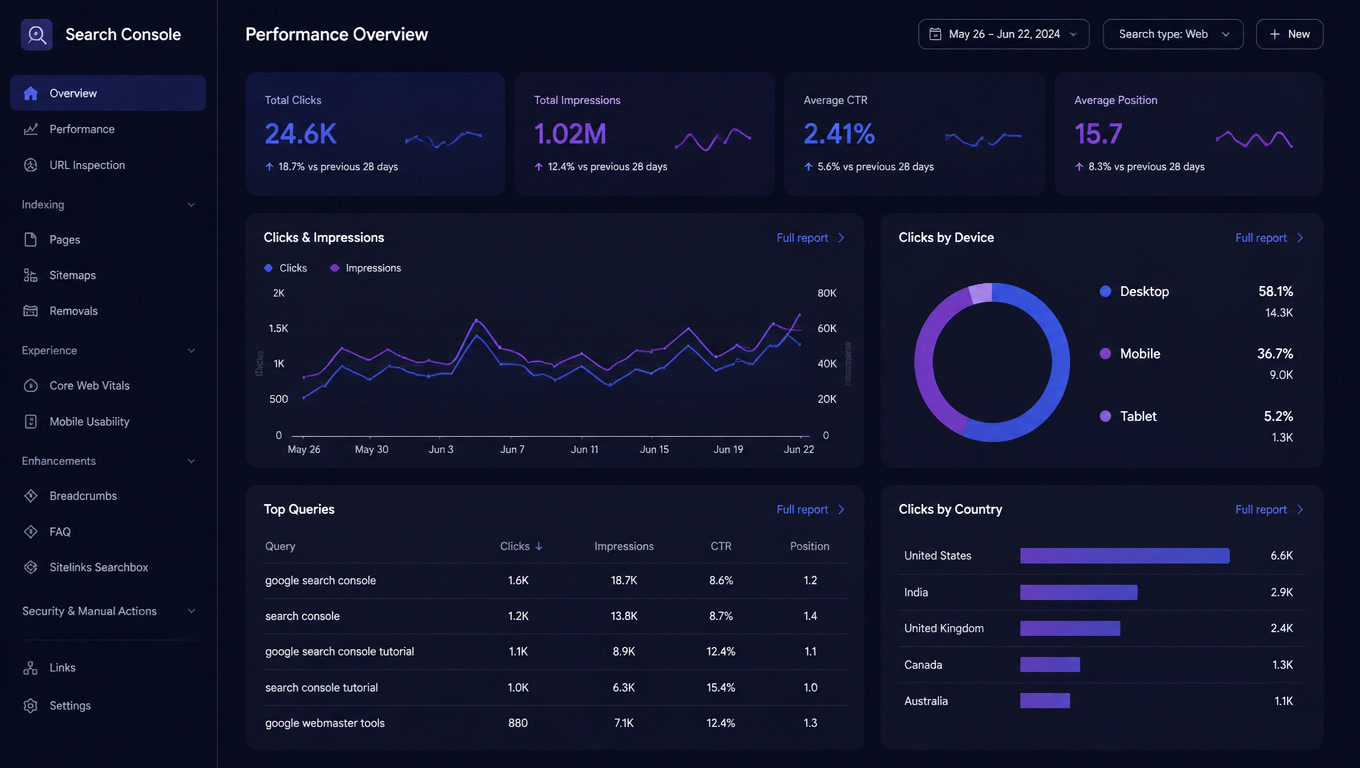The image size is (1360, 768).
Task: Click arrow beside Clicks by Country Full report
Action: click(1300, 510)
